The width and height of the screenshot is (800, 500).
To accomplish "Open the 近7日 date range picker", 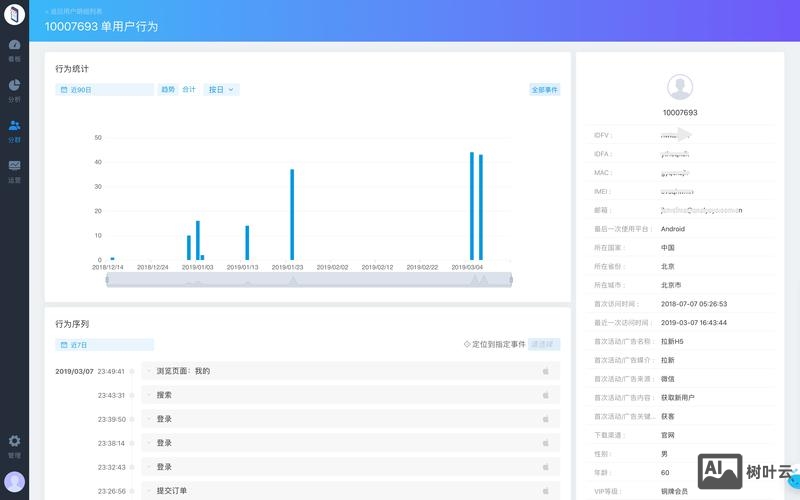I will click(x=105, y=345).
